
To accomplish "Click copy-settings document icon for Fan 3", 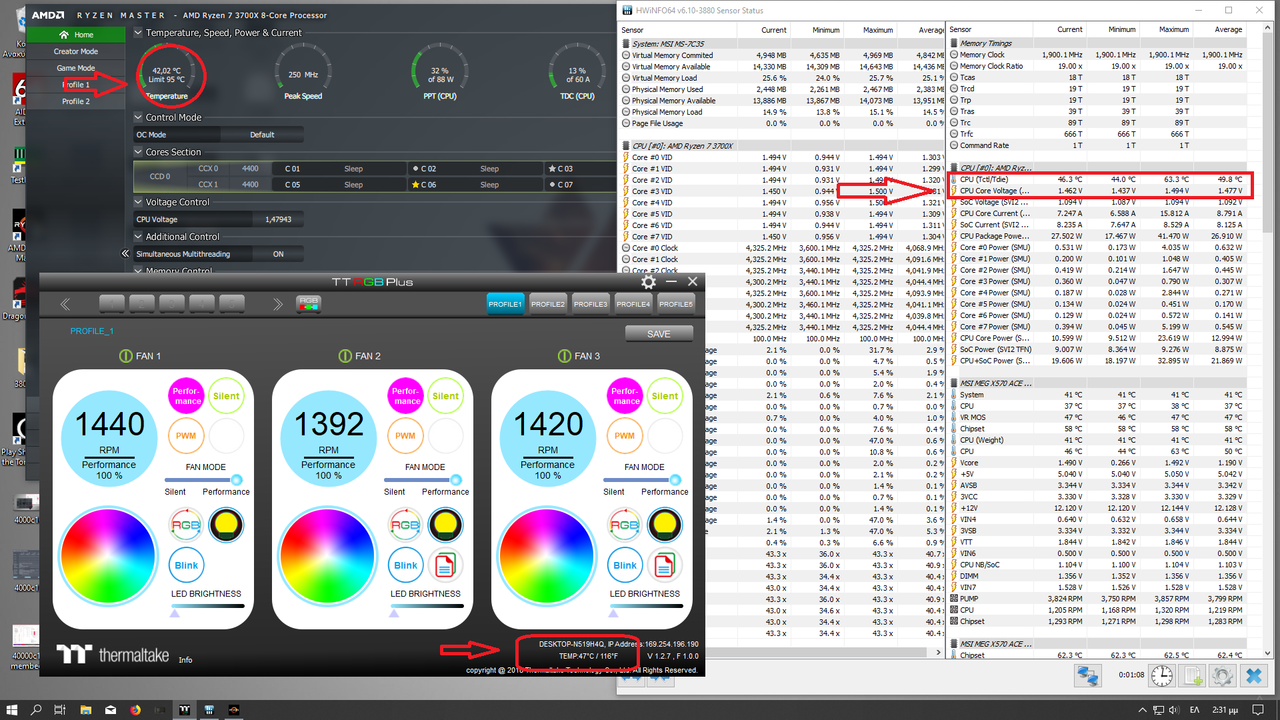I will pyautogui.click(x=665, y=565).
